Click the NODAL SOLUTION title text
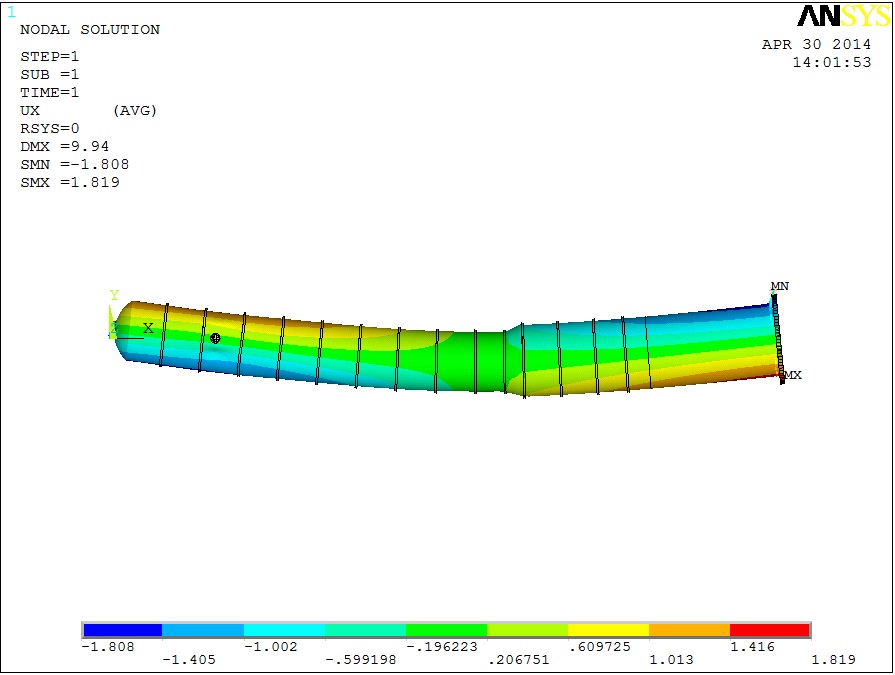Viewport: 895px width, 675px height. tap(90, 30)
